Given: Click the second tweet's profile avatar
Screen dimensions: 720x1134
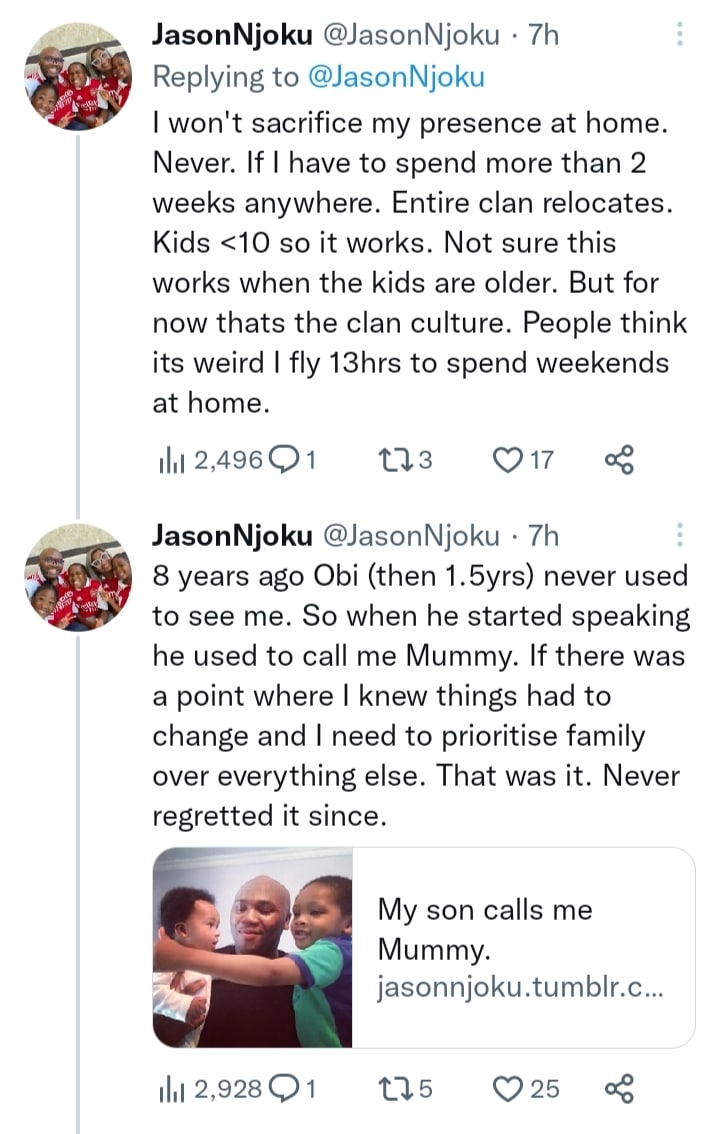Looking at the screenshot, I should (x=77, y=577).
